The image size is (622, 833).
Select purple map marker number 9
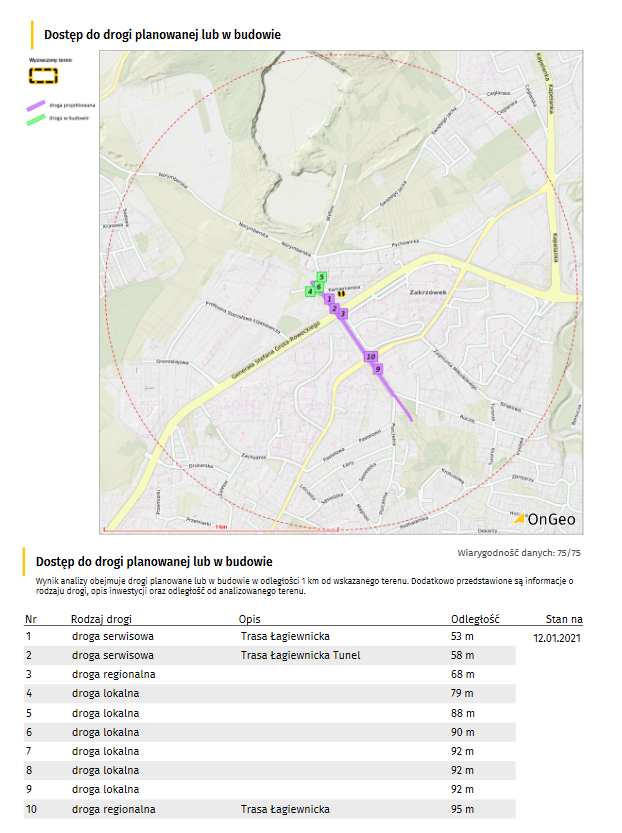pyautogui.click(x=377, y=370)
